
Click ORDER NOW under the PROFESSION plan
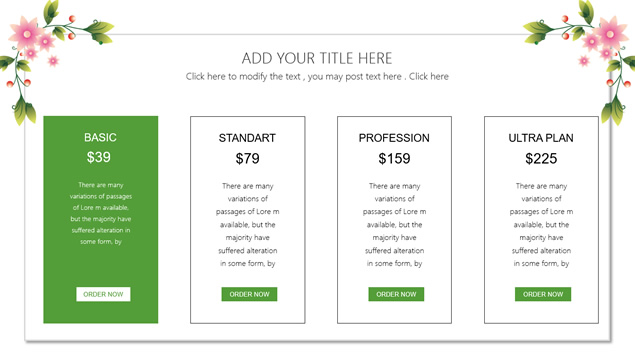pyautogui.click(x=396, y=294)
